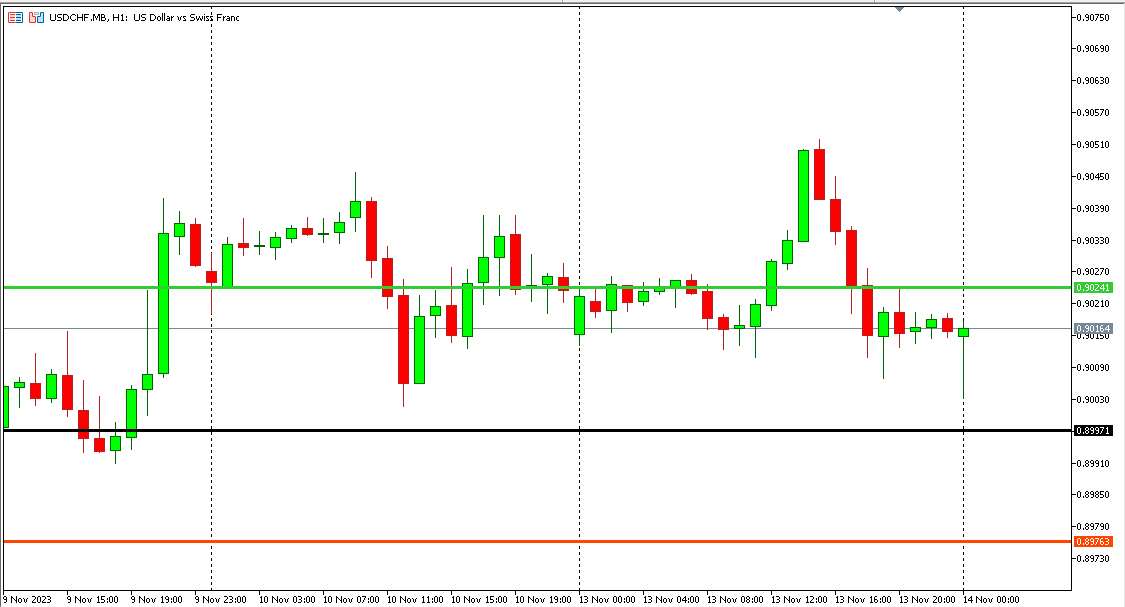The image size is (1125, 607).
Task: Click the 0.89790 price scale value
Action: 1093,527
